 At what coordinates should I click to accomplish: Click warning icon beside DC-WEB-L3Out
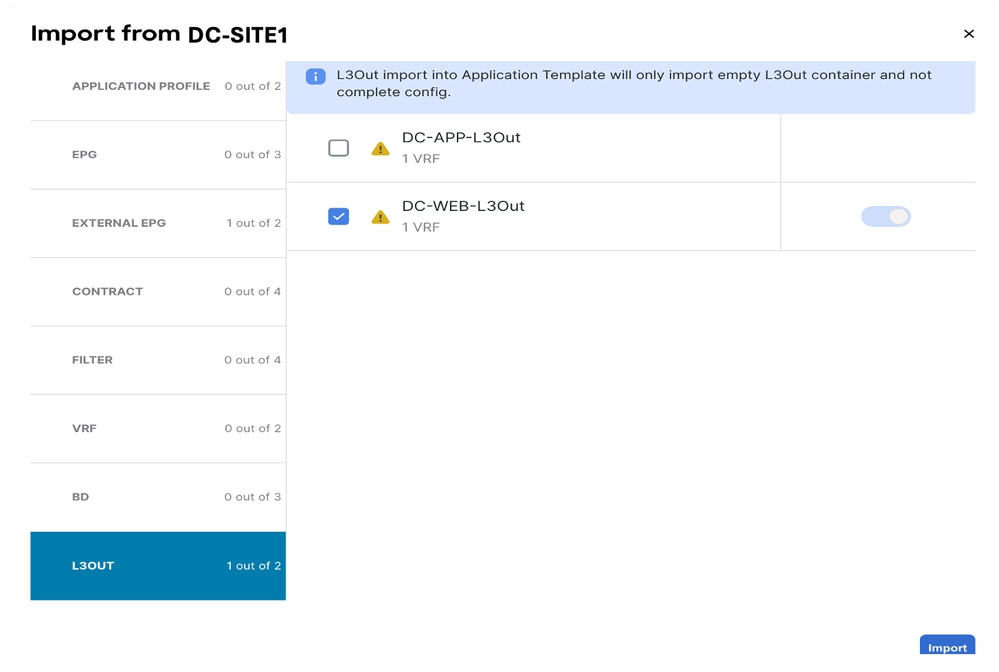[x=380, y=217]
